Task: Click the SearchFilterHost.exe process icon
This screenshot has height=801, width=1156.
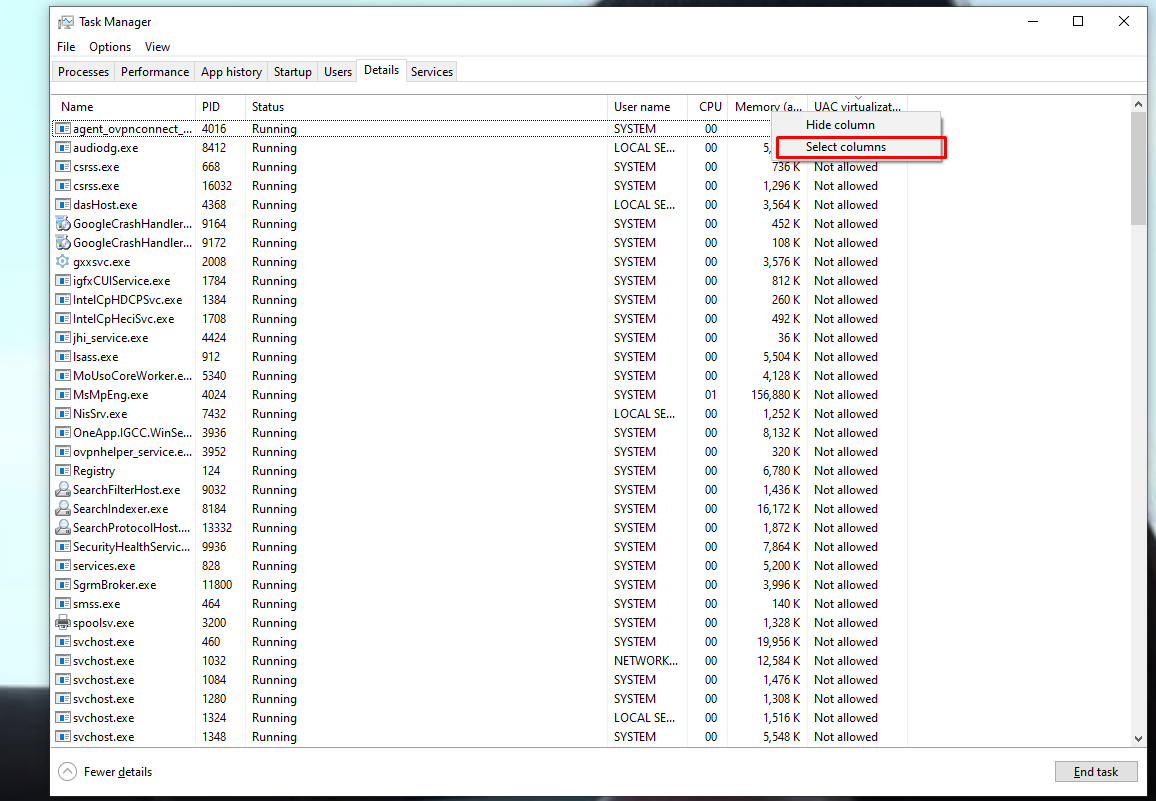Action: coord(63,489)
